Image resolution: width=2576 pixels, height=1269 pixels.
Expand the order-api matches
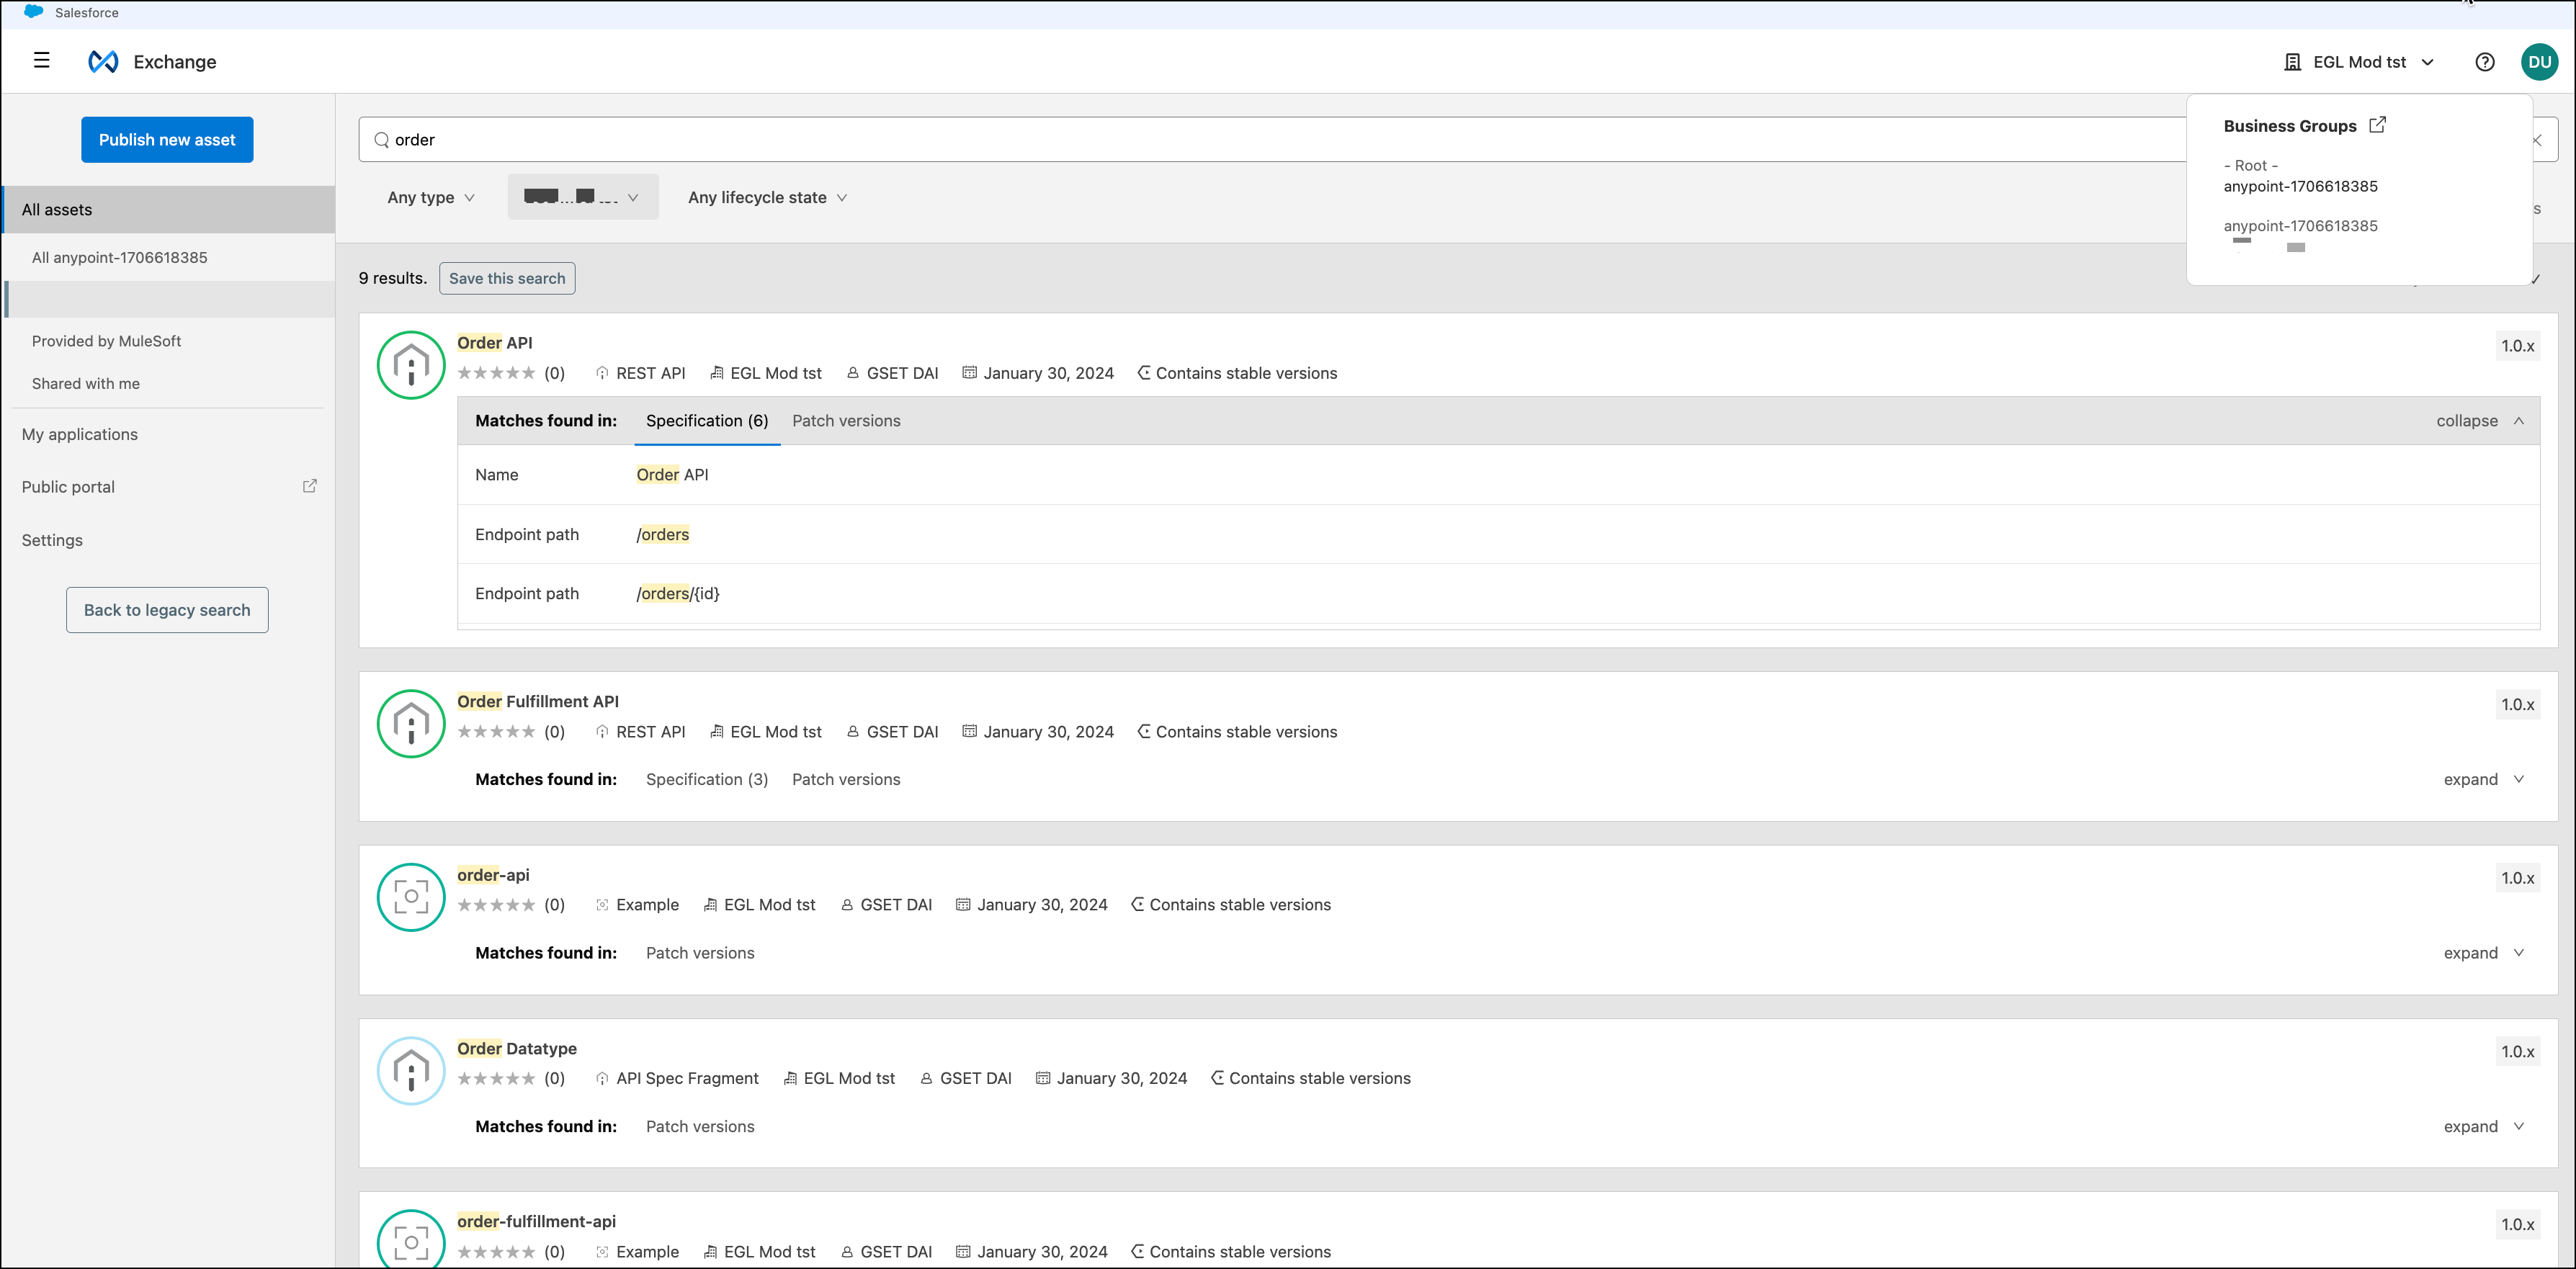(2484, 953)
